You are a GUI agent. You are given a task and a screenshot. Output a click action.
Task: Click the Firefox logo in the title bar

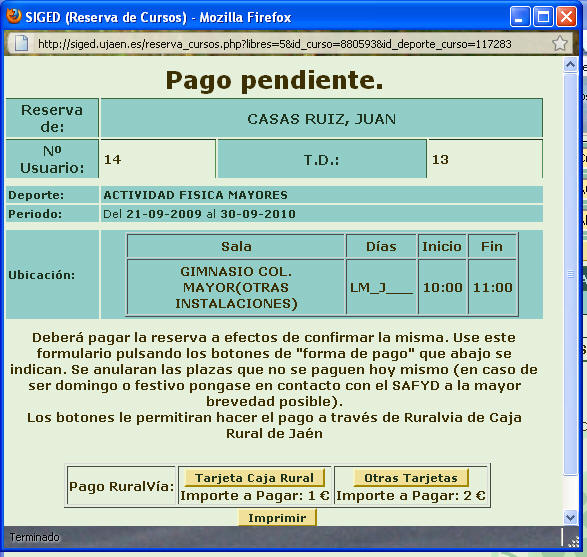tap(14, 16)
